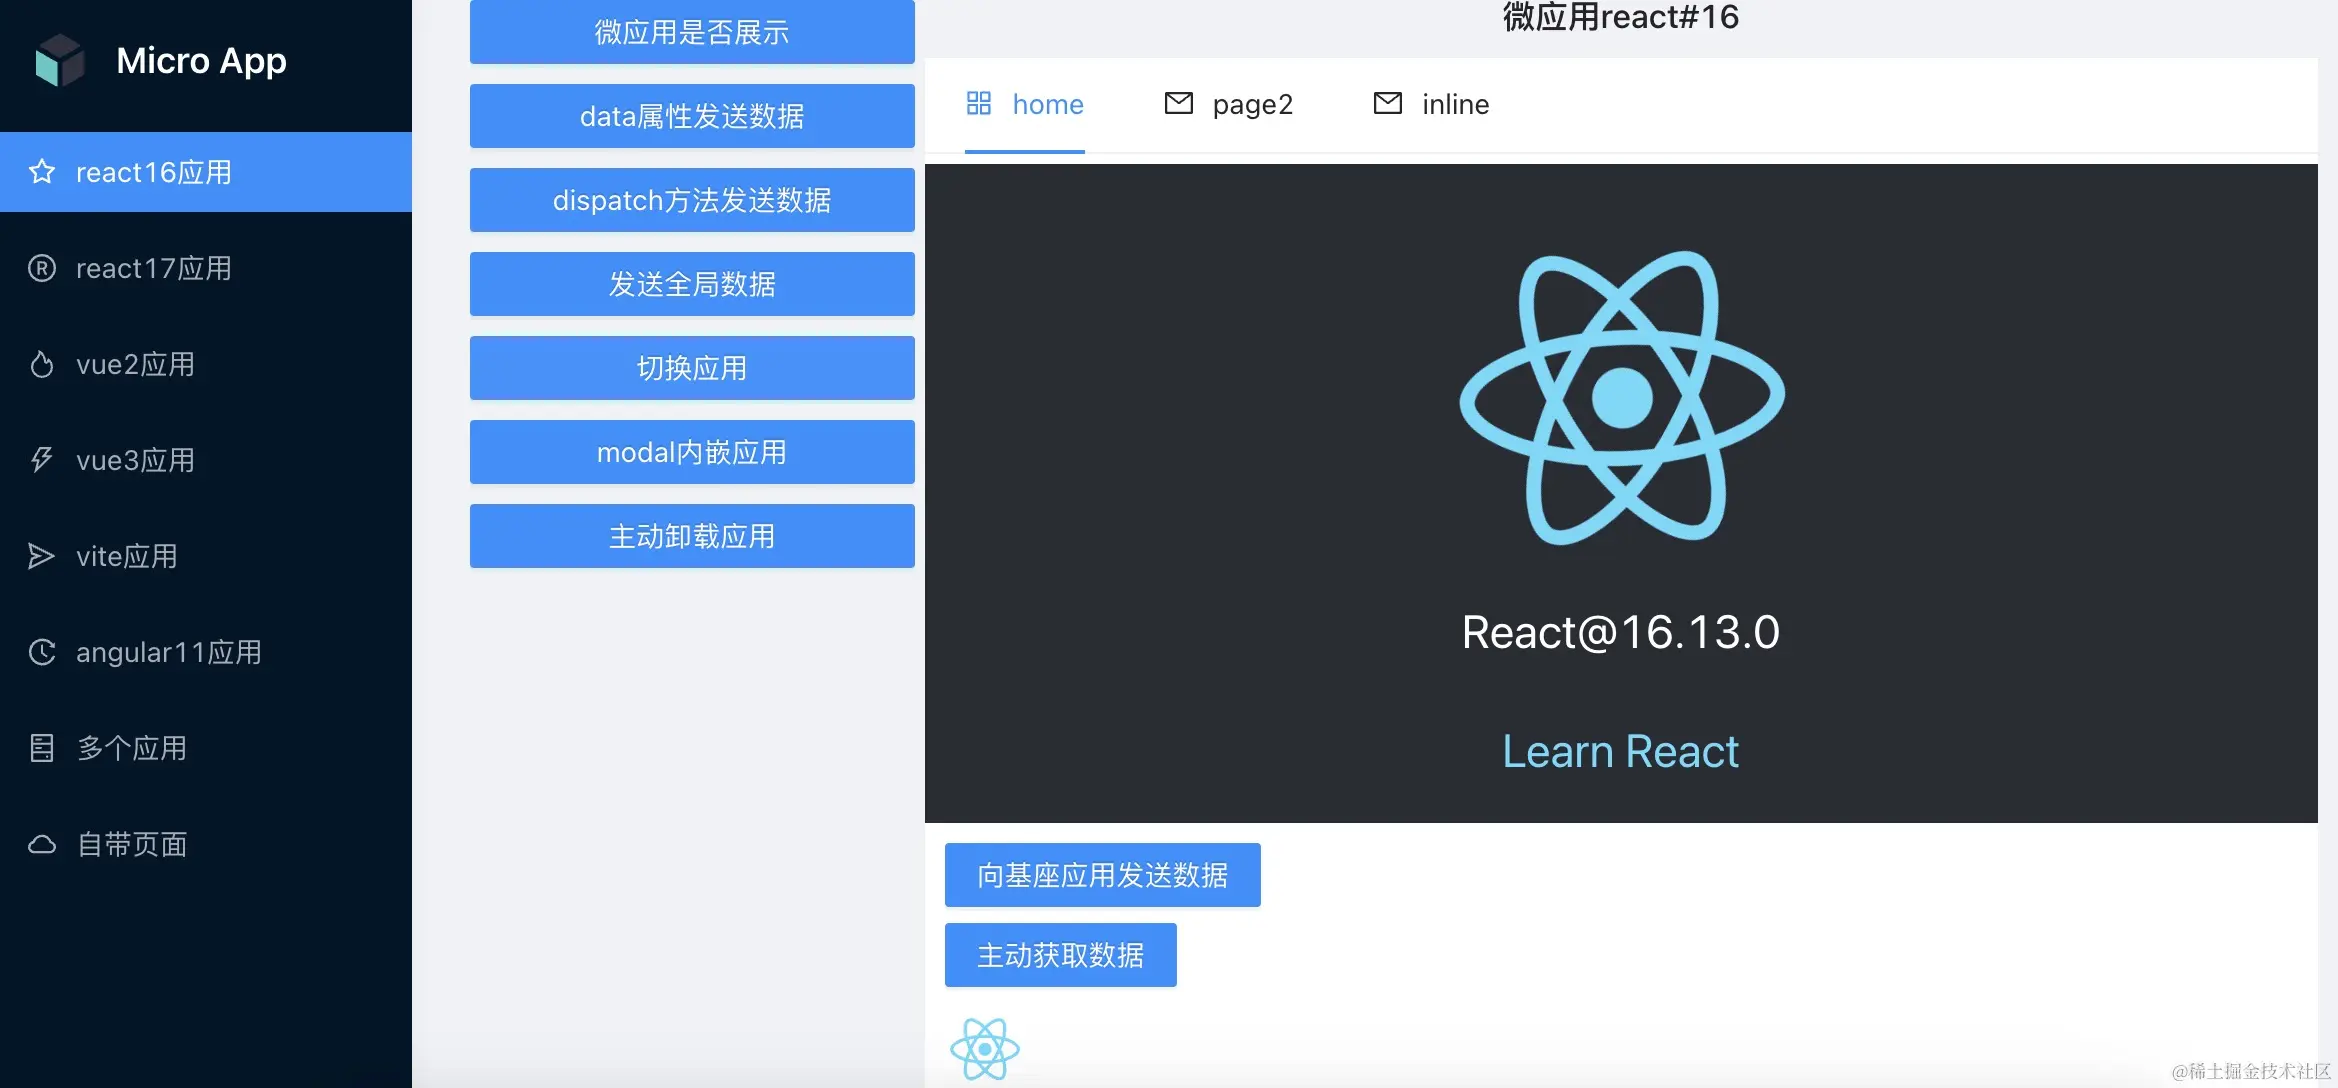Click the flame icon beside vue2应用
Screen dimensions: 2338x1088
pos(42,364)
